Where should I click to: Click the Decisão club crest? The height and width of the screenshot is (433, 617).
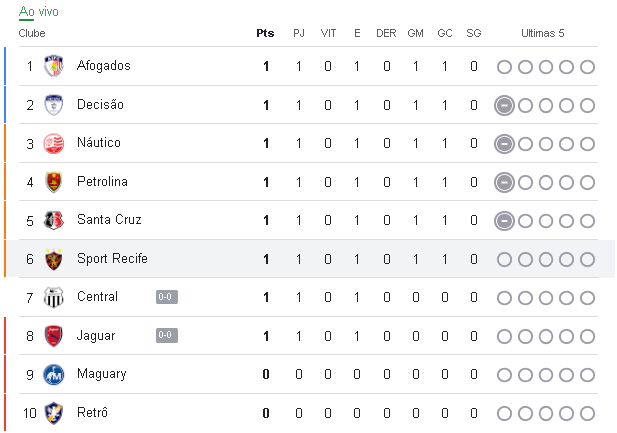pyautogui.click(x=54, y=105)
